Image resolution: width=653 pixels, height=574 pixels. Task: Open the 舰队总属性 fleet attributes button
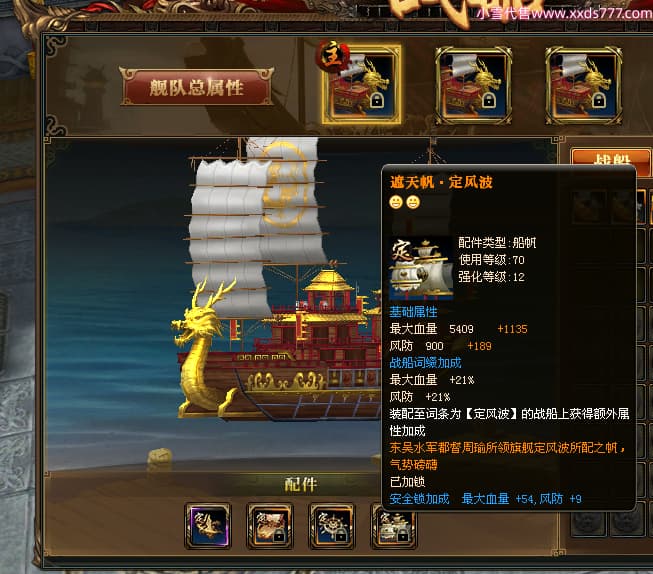(196, 87)
